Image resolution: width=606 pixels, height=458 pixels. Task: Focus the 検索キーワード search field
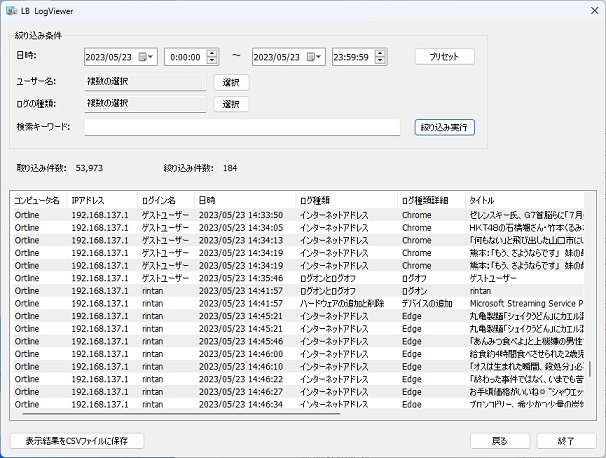tap(242, 127)
